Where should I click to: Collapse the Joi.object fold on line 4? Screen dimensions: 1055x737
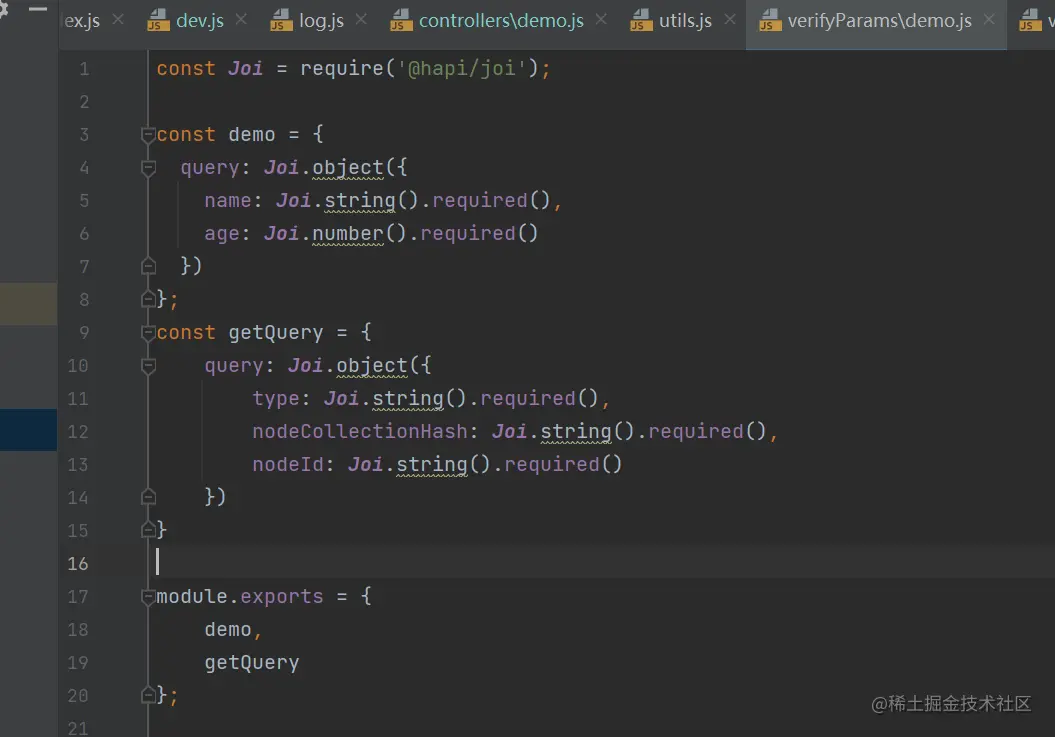click(149, 168)
